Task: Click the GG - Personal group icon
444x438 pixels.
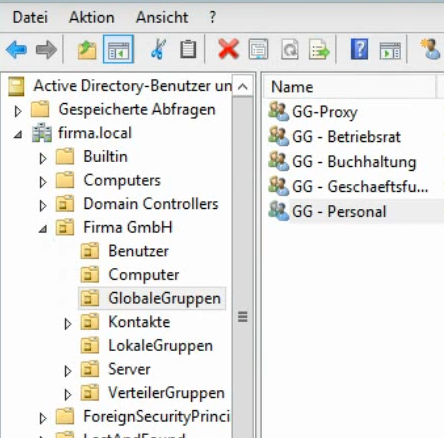Action: click(x=278, y=211)
